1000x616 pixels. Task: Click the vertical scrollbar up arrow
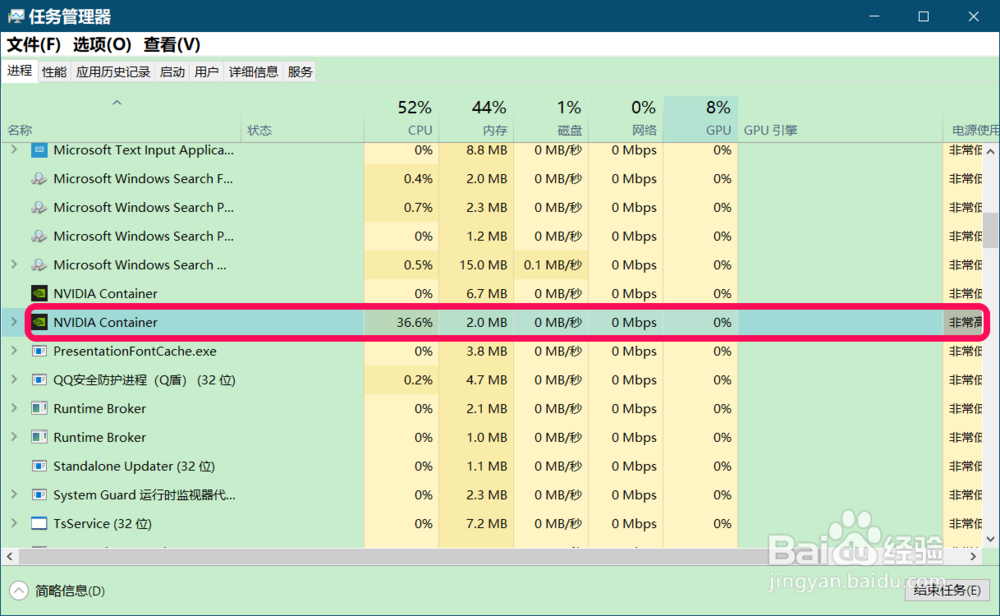[x=990, y=152]
